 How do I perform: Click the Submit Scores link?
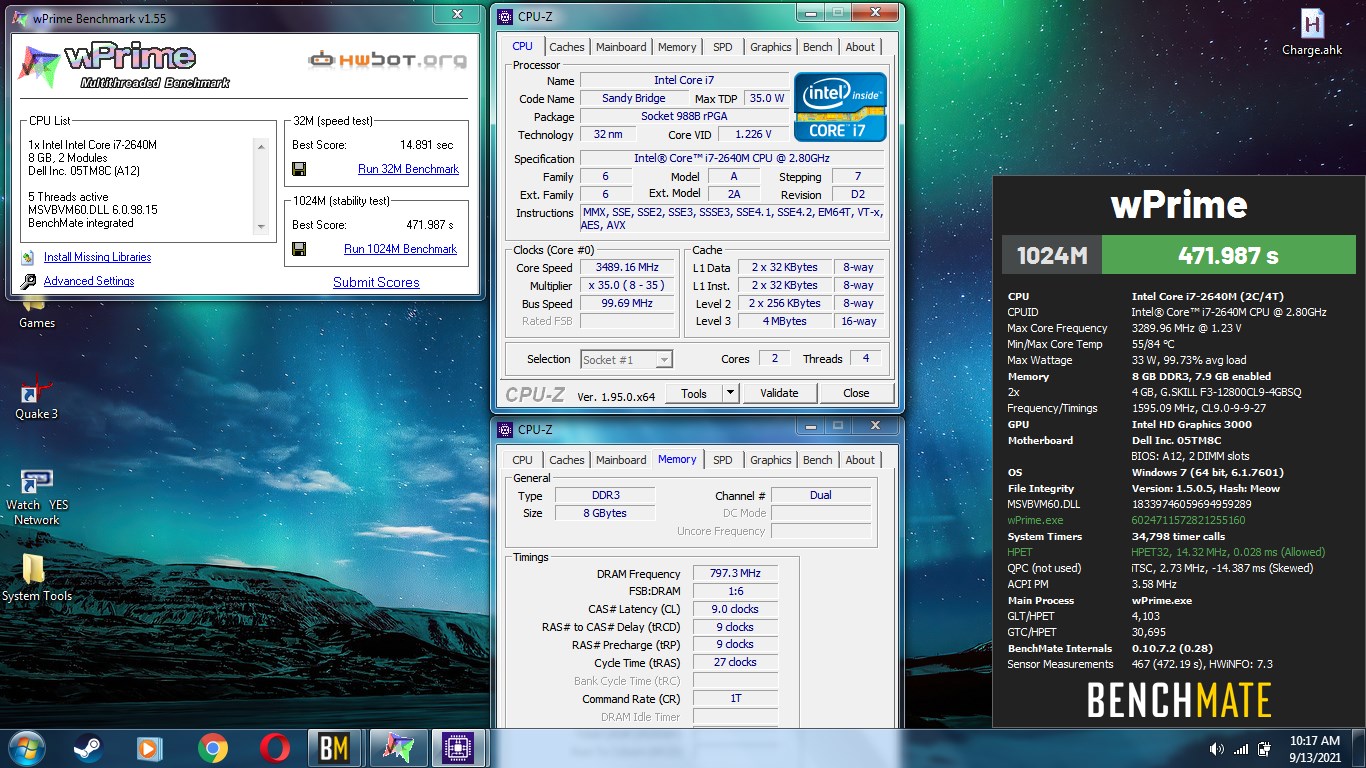click(376, 282)
